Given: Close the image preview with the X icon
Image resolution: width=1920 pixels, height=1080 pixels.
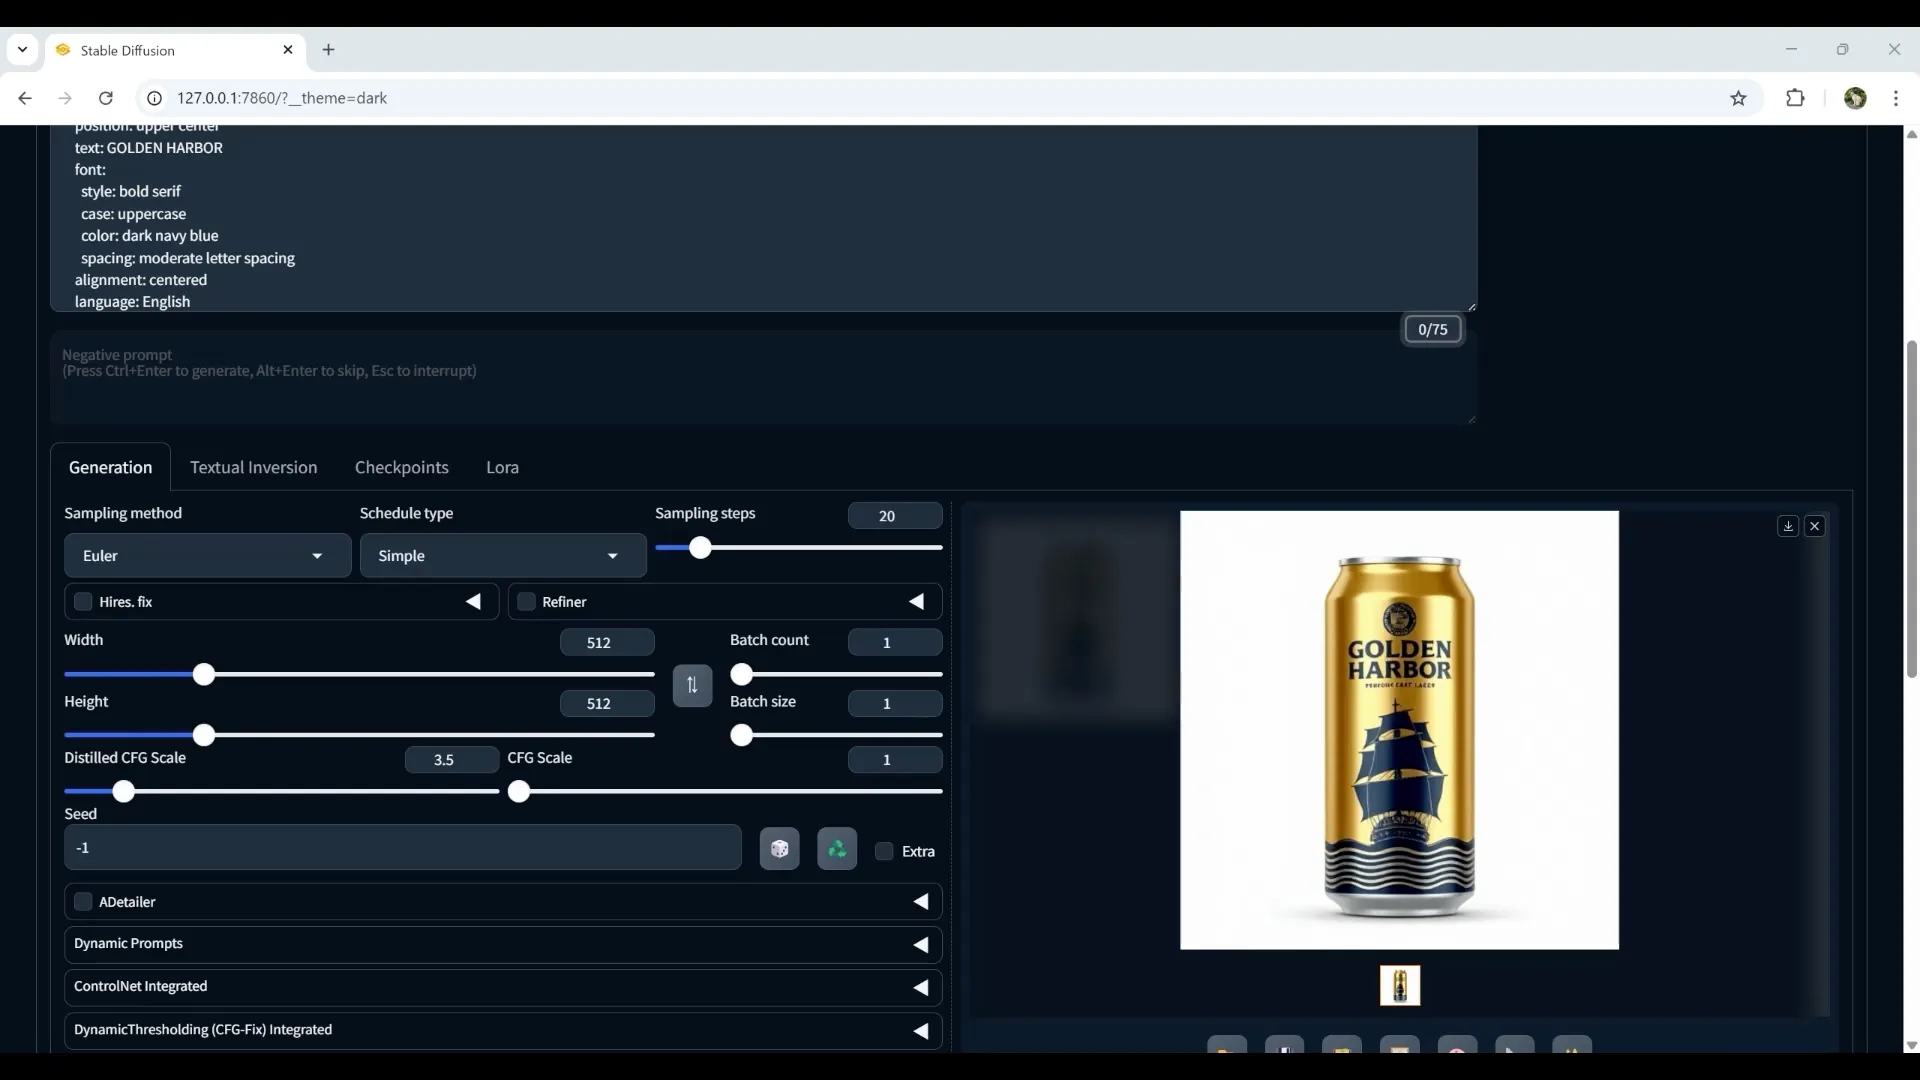Looking at the screenshot, I should click(1815, 526).
